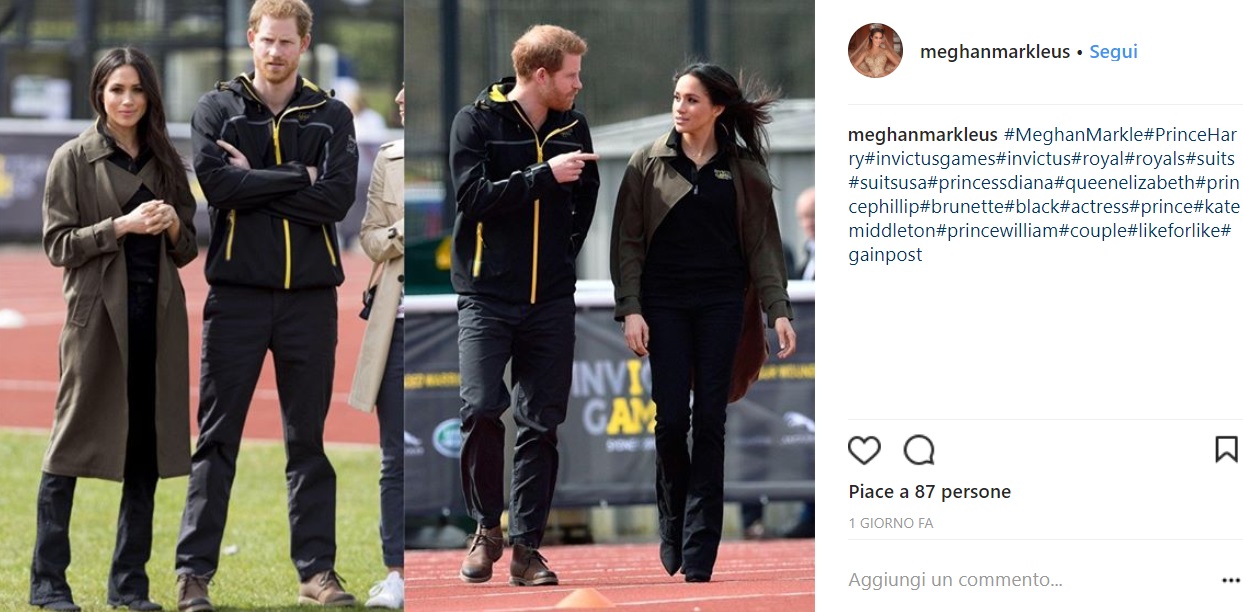Click the post photo of the couple
The height and width of the screenshot is (612, 1243).
pos(407,306)
